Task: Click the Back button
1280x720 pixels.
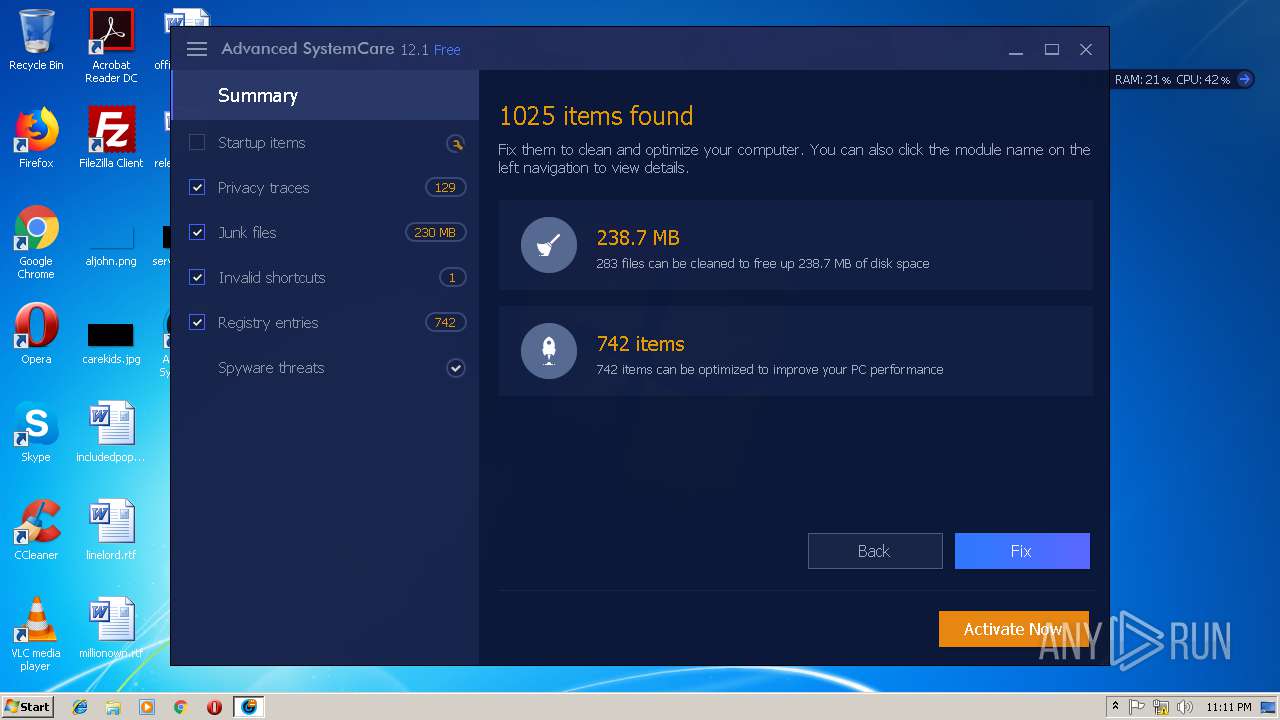Action: 875,551
